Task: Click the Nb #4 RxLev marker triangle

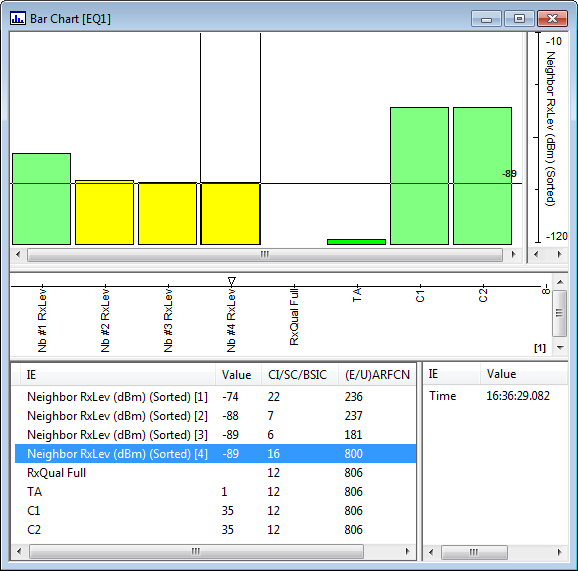Action: pyautogui.click(x=231, y=281)
